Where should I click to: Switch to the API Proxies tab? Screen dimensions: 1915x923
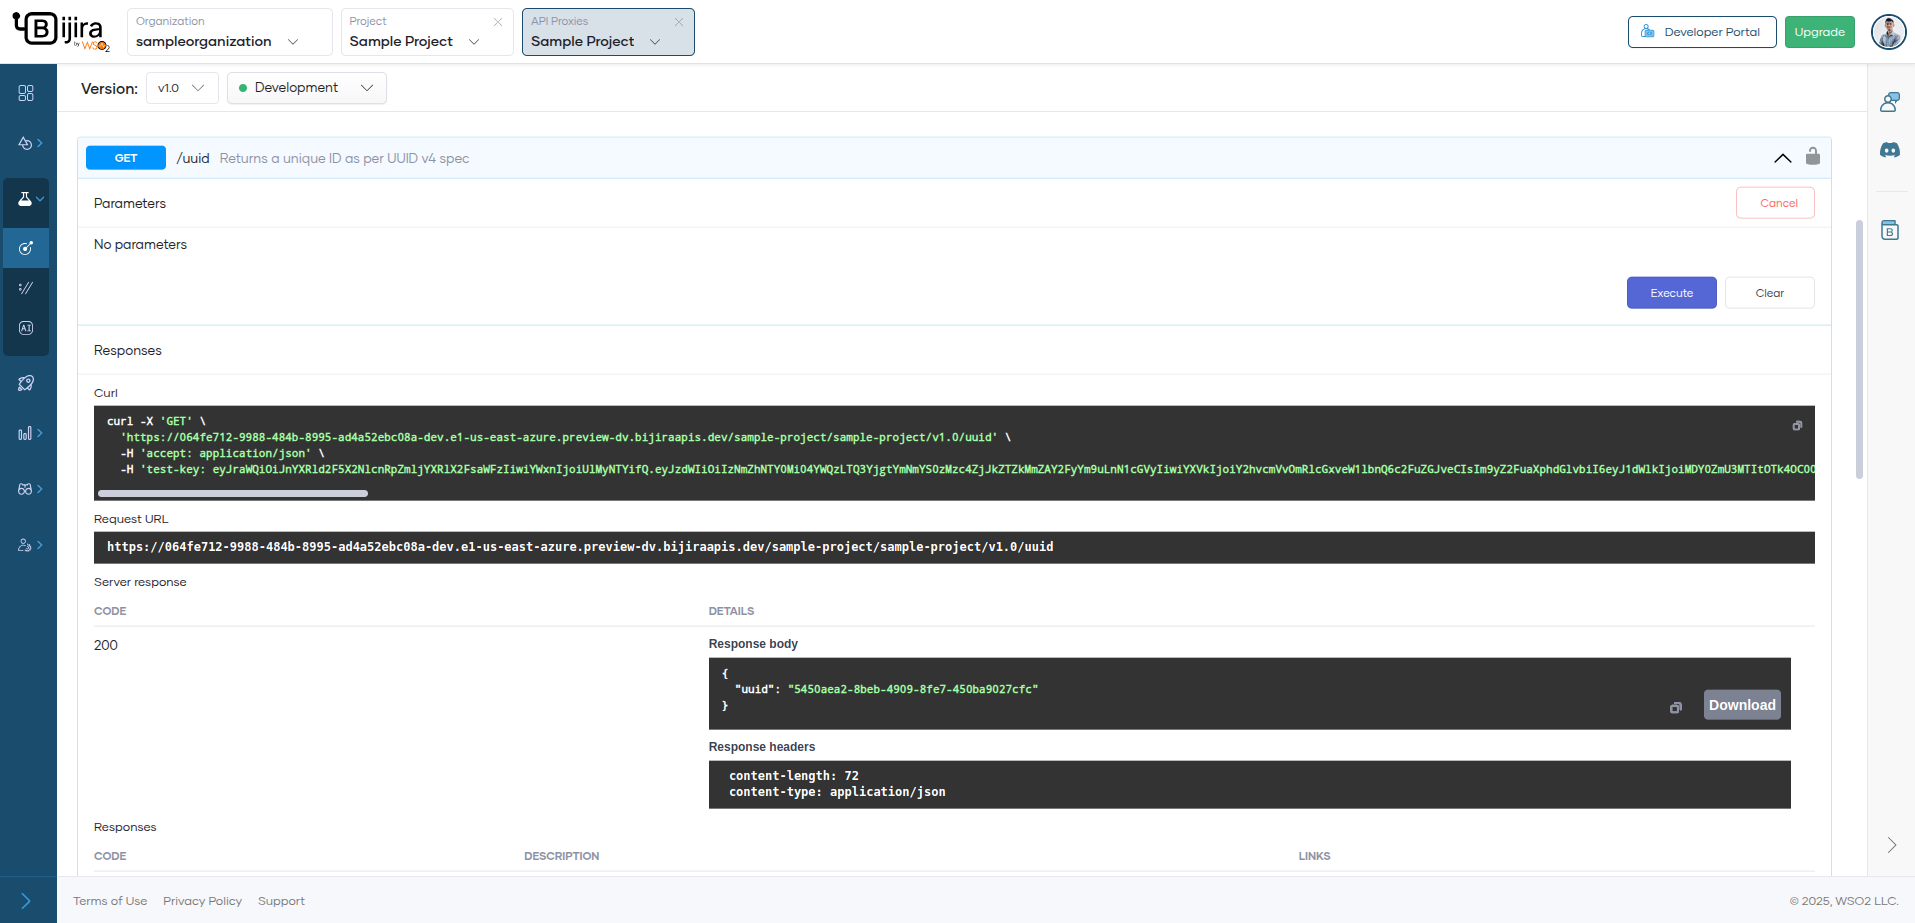[600, 41]
